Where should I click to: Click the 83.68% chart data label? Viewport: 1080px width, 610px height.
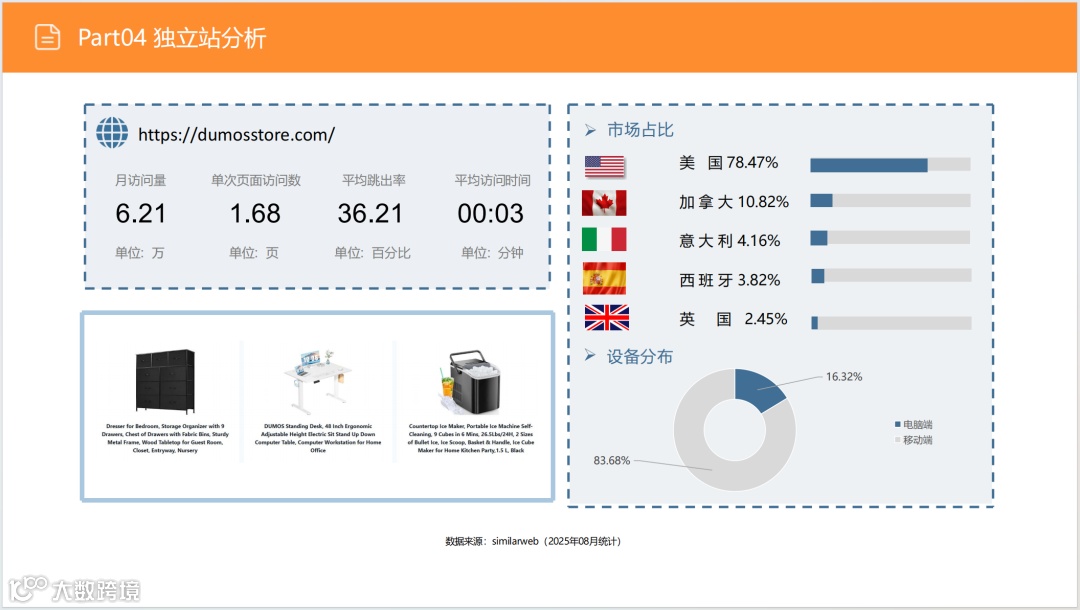click(x=612, y=461)
